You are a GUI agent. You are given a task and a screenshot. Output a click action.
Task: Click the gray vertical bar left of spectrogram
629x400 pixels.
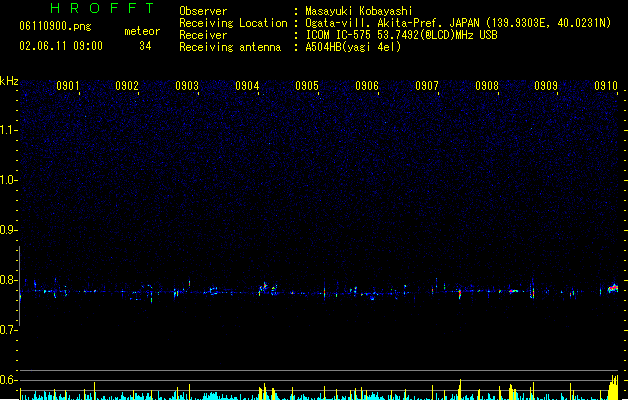(20, 286)
